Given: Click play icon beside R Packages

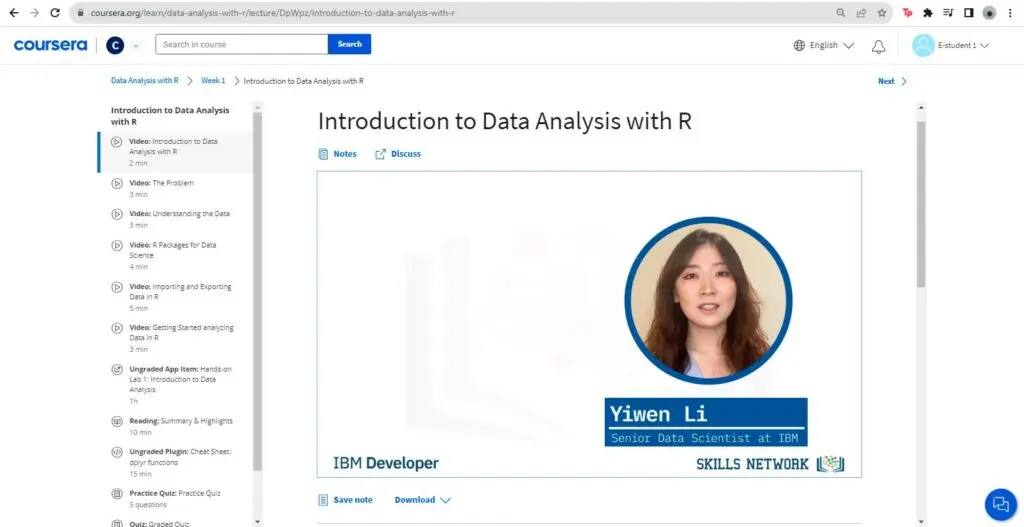Looking at the screenshot, I should pos(117,246).
